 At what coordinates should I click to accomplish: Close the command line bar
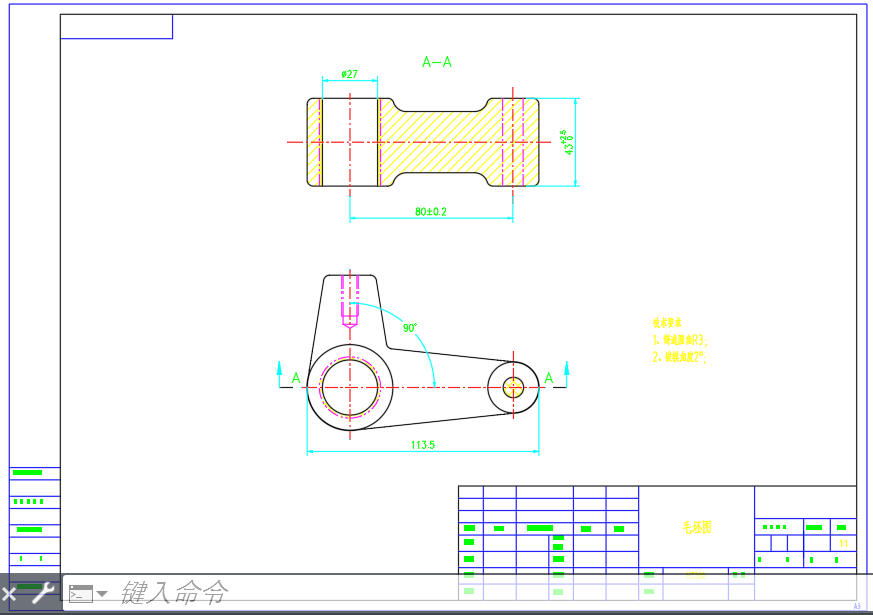[8, 594]
